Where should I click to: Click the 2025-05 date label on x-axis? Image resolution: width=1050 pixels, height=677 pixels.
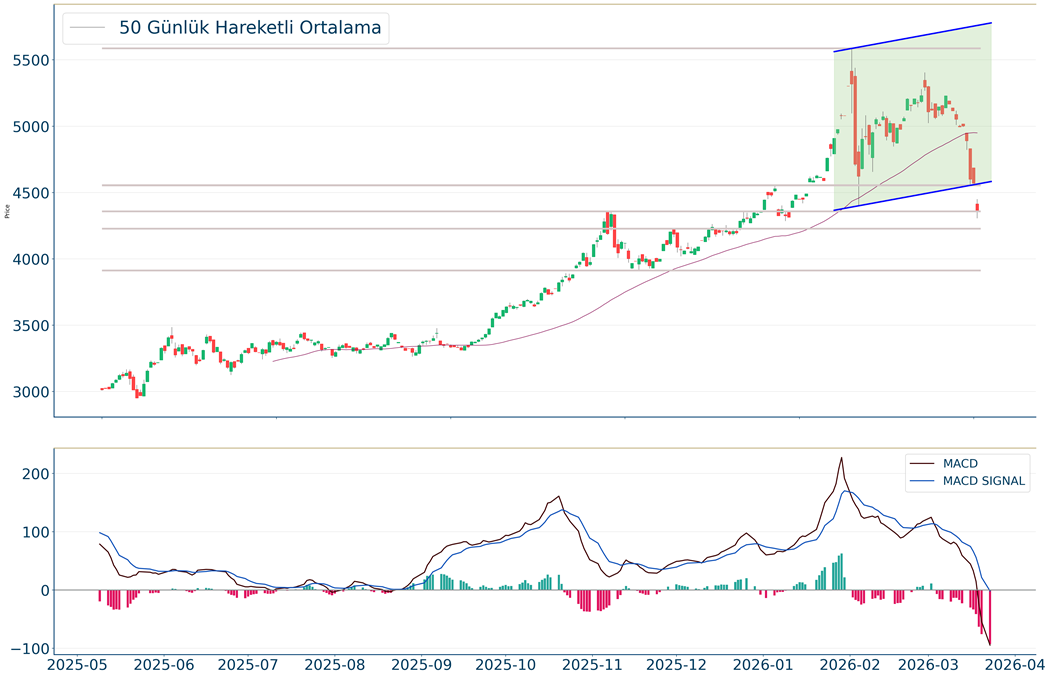pos(79,663)
